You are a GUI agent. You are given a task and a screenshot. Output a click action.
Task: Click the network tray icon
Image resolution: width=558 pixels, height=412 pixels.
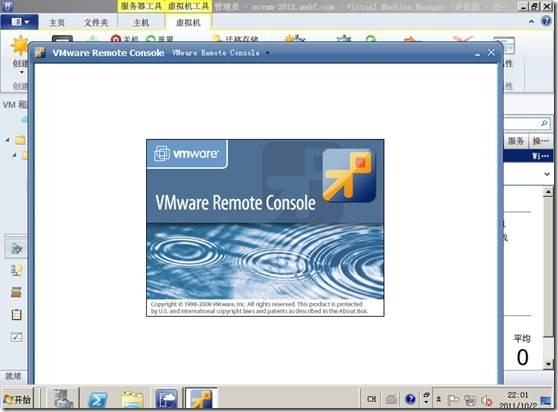470,400
